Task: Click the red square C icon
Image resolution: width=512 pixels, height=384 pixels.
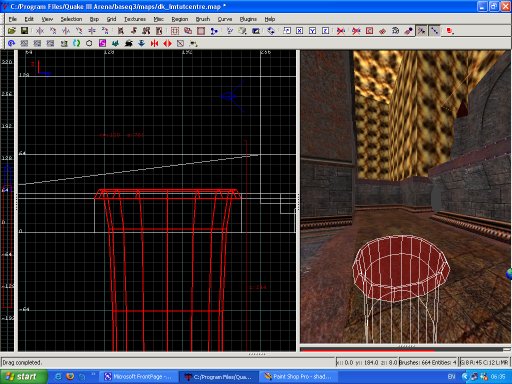Action: [x=369, y=31]
